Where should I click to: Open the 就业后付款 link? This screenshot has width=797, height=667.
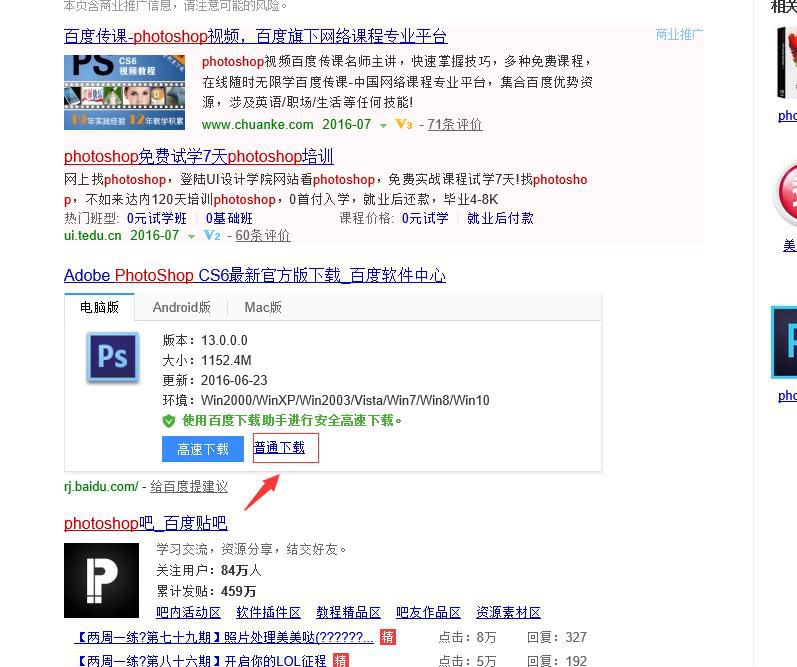tap(500, 218)
